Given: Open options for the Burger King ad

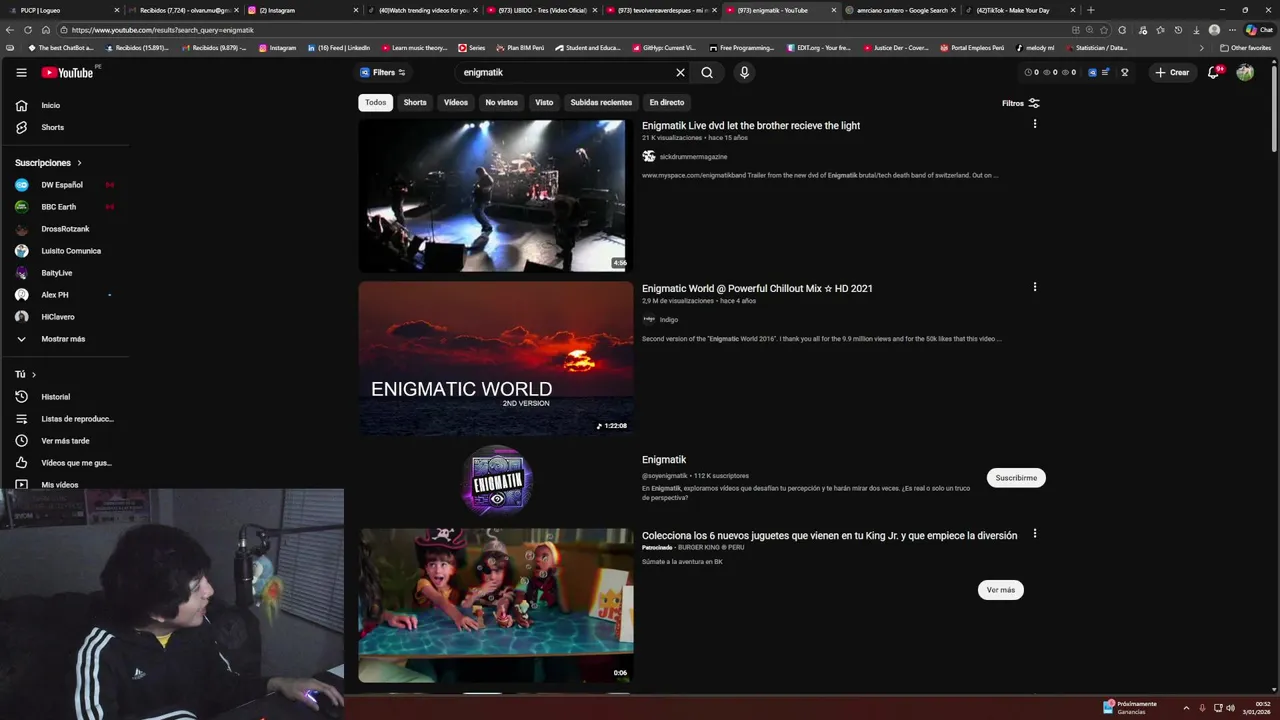Looking at the screenshot, I should [1034, 534].
